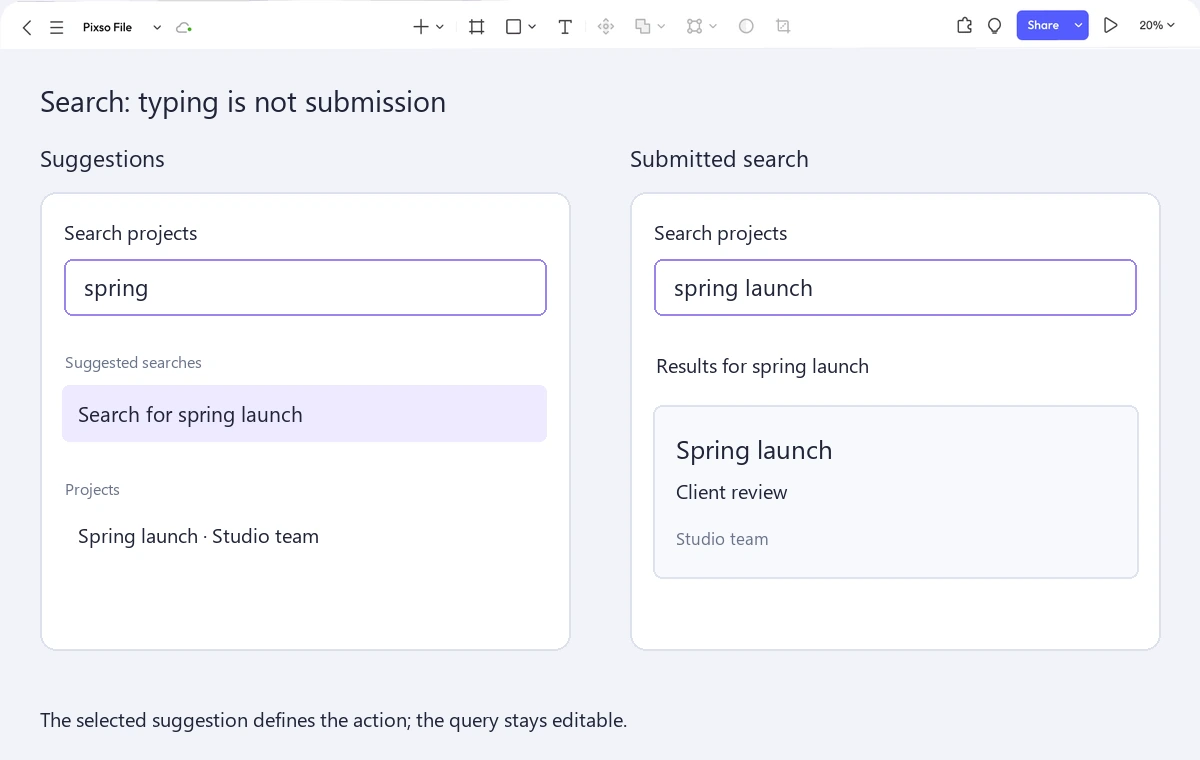Expand the shape tools dropdown arrow

coord(532,27)
